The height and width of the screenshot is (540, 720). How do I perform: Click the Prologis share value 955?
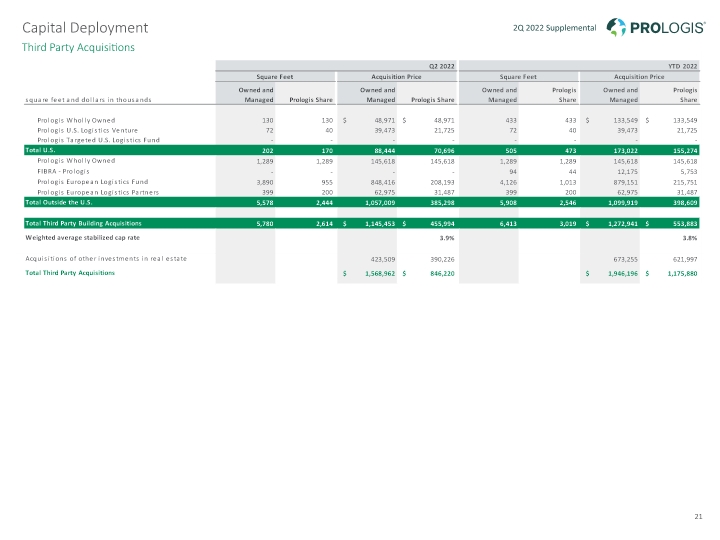click(327, 182)
